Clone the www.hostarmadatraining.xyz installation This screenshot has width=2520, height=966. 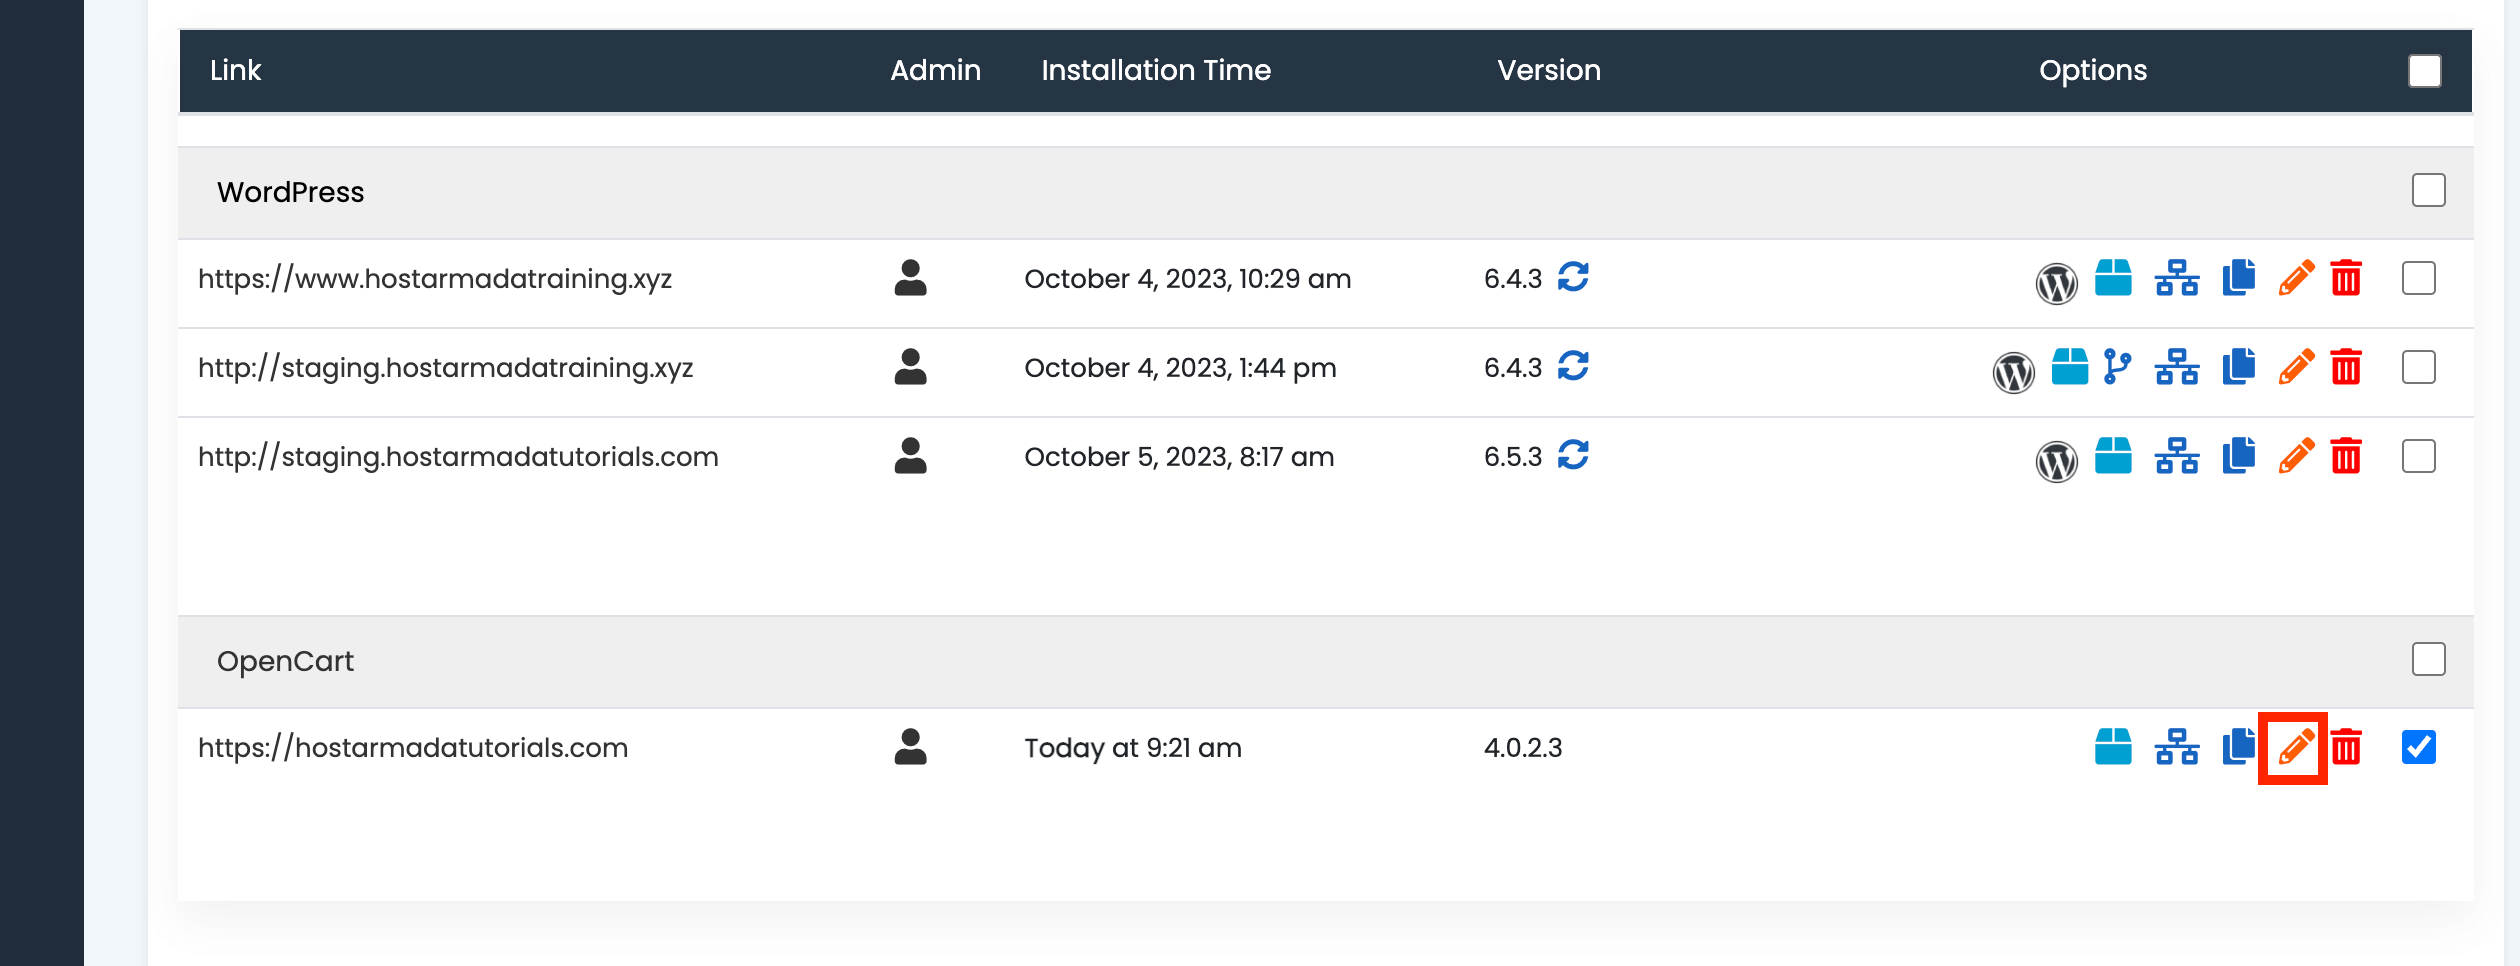[x=2238, y=278]
